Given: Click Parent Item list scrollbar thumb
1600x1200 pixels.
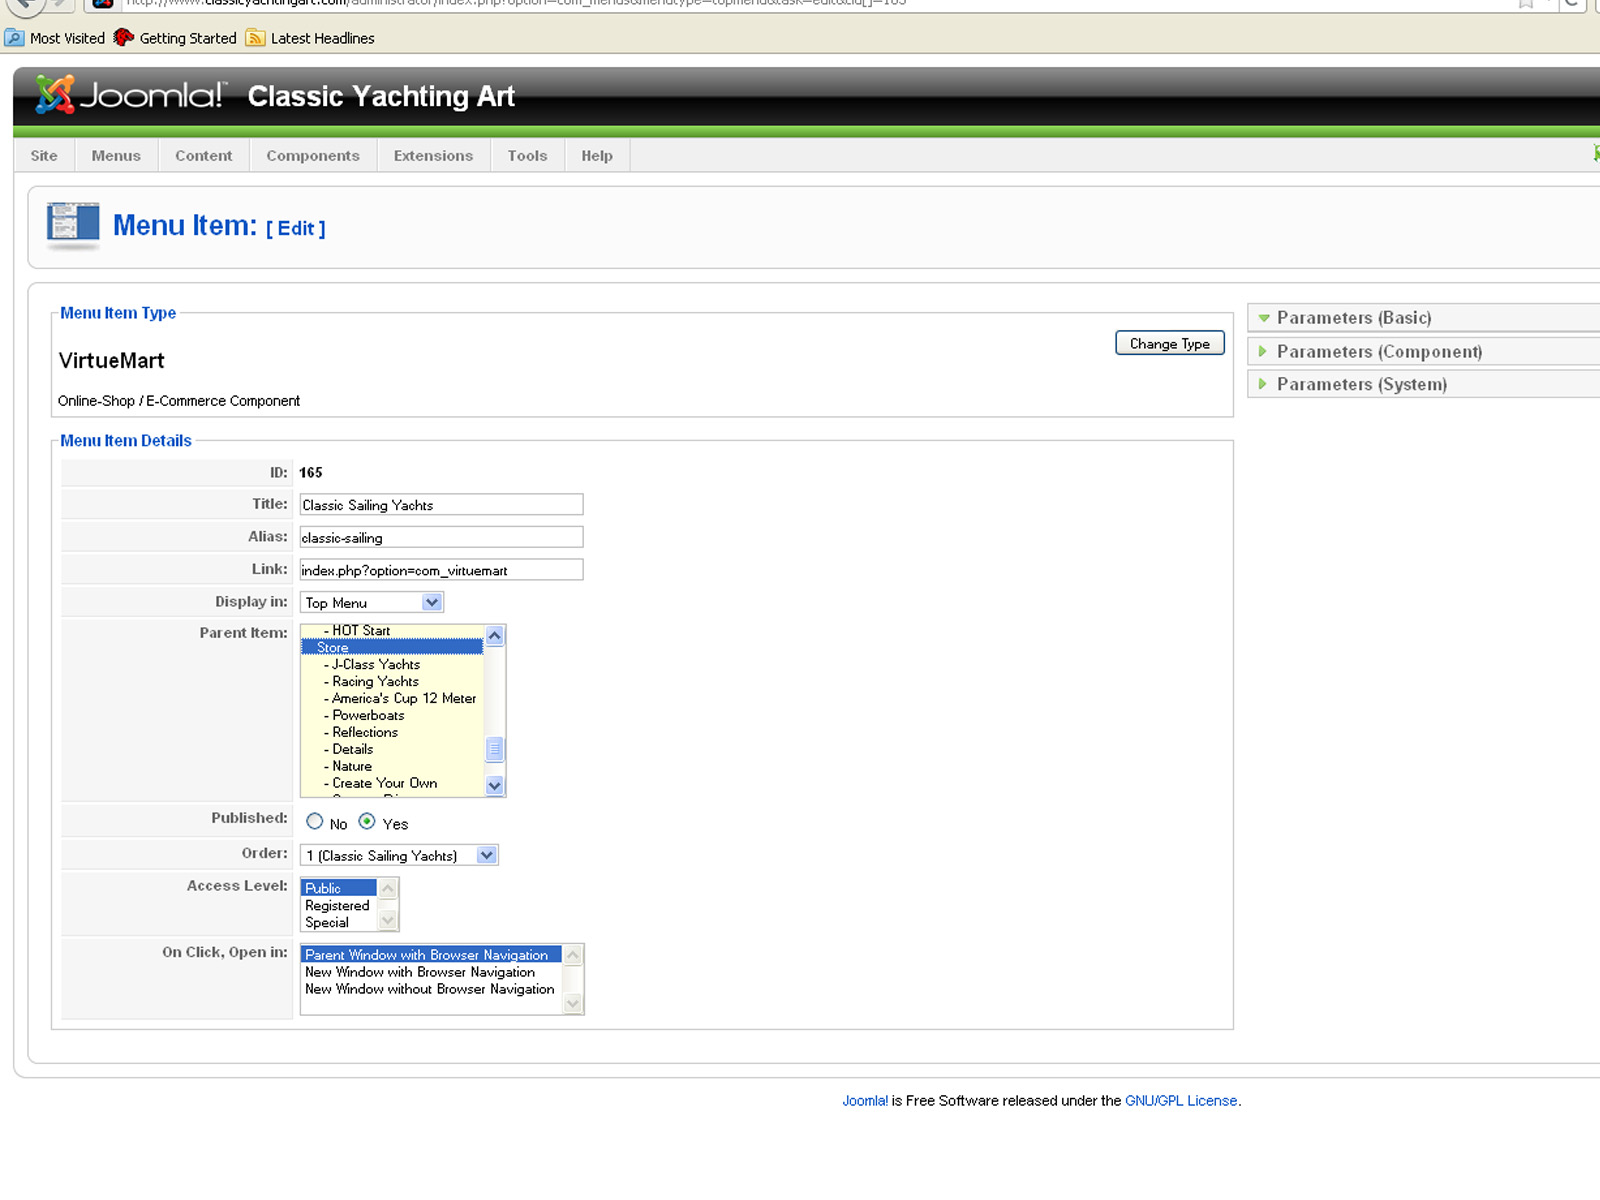Looking at the screenshot, I should pyautogui.click(x=494, y=749).
